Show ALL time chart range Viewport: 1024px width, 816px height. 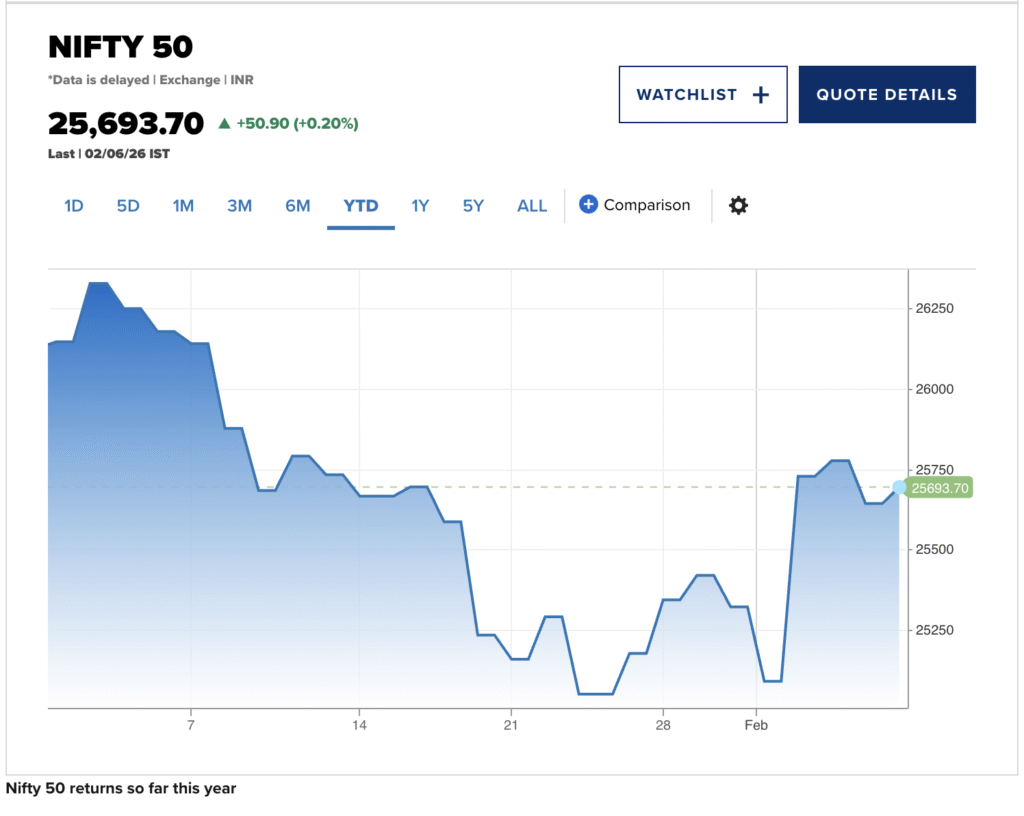(532, 206)
